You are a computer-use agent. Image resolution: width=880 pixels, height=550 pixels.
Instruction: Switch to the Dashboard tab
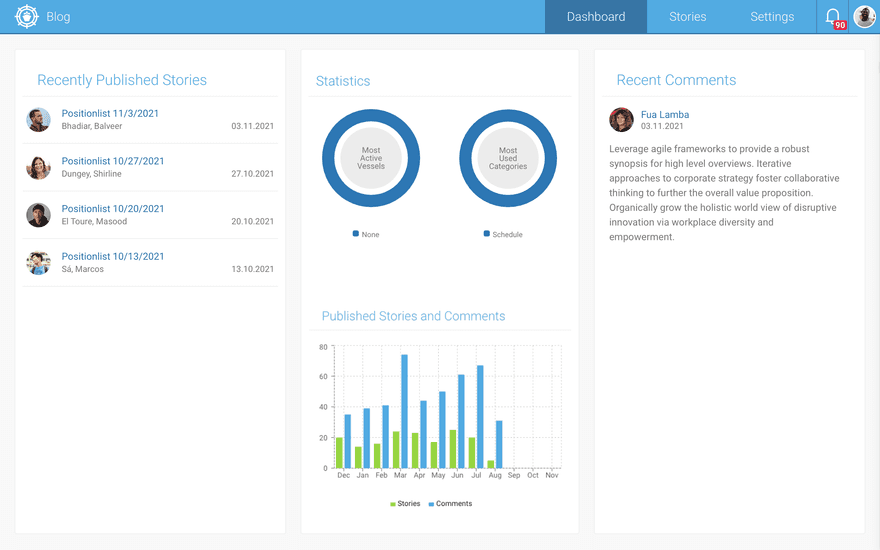coord(595,17)
